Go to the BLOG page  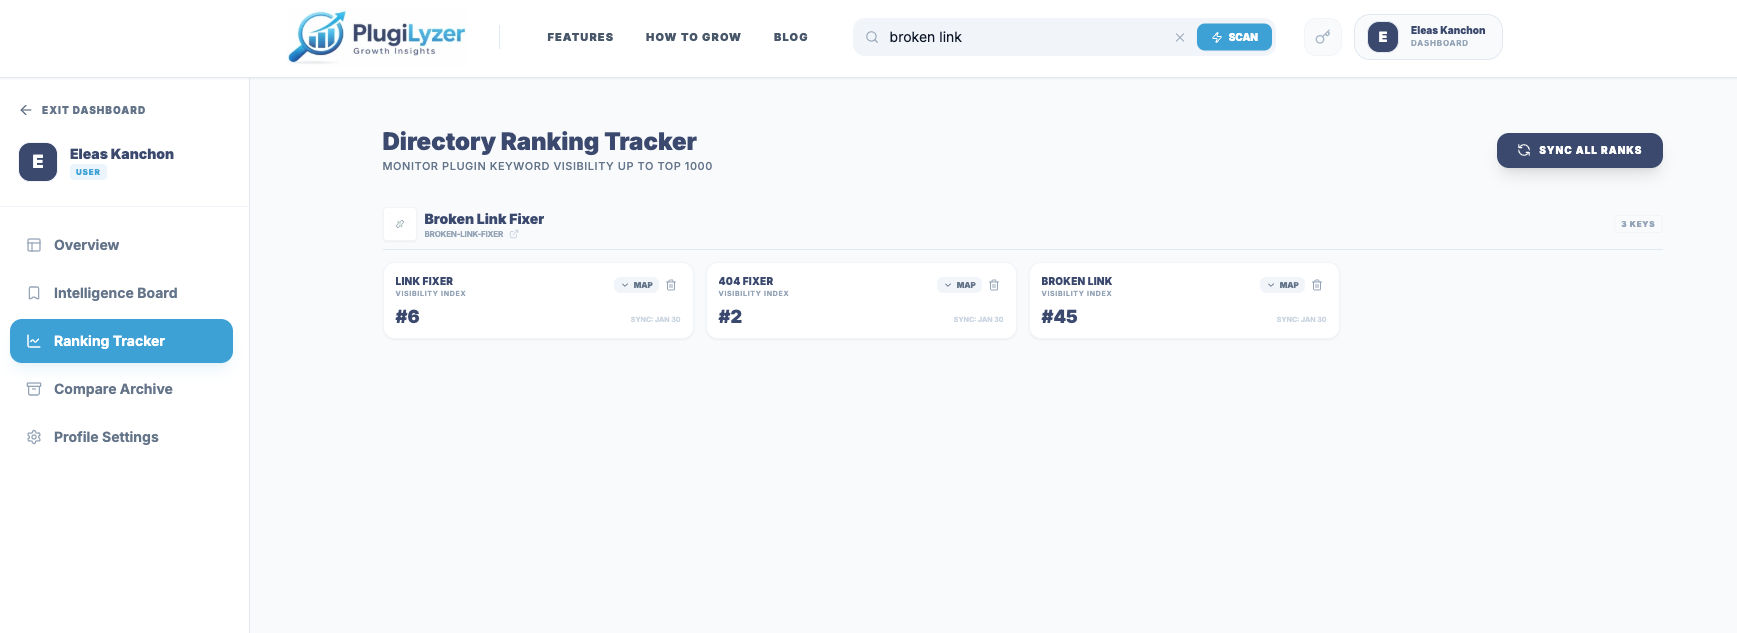pyautogui.click(x=790, y=37)
